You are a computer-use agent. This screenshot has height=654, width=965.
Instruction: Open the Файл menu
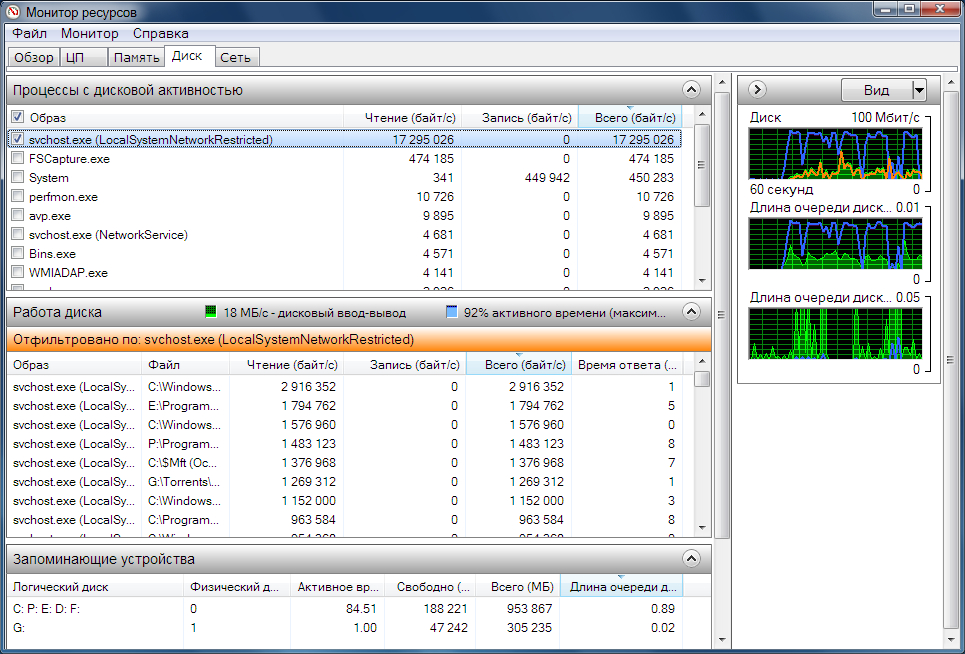30,33
